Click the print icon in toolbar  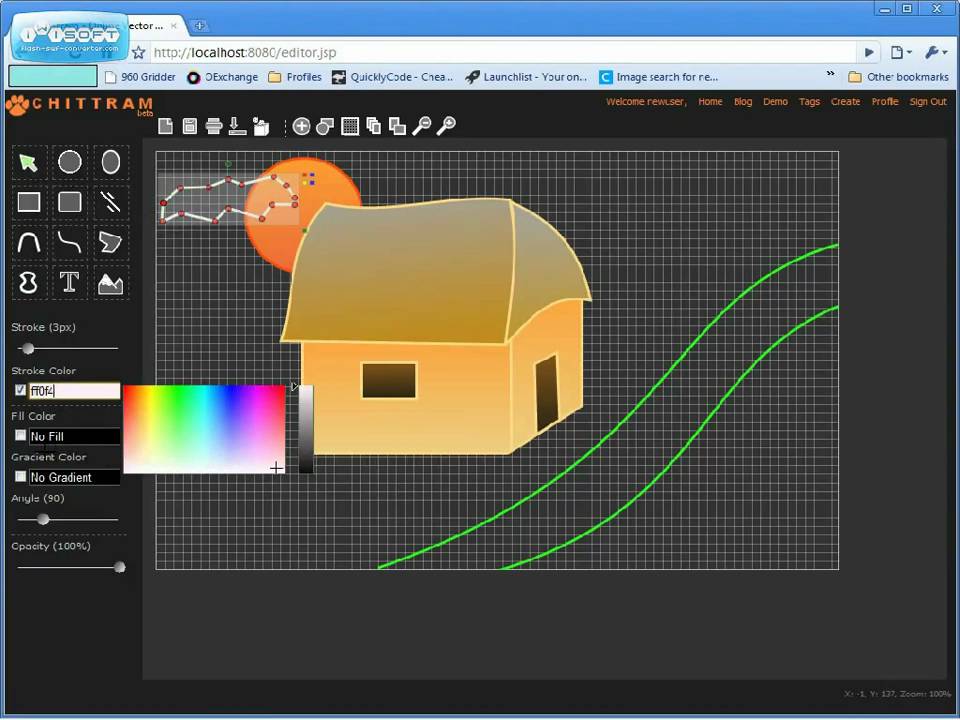(x=213, y=126)
